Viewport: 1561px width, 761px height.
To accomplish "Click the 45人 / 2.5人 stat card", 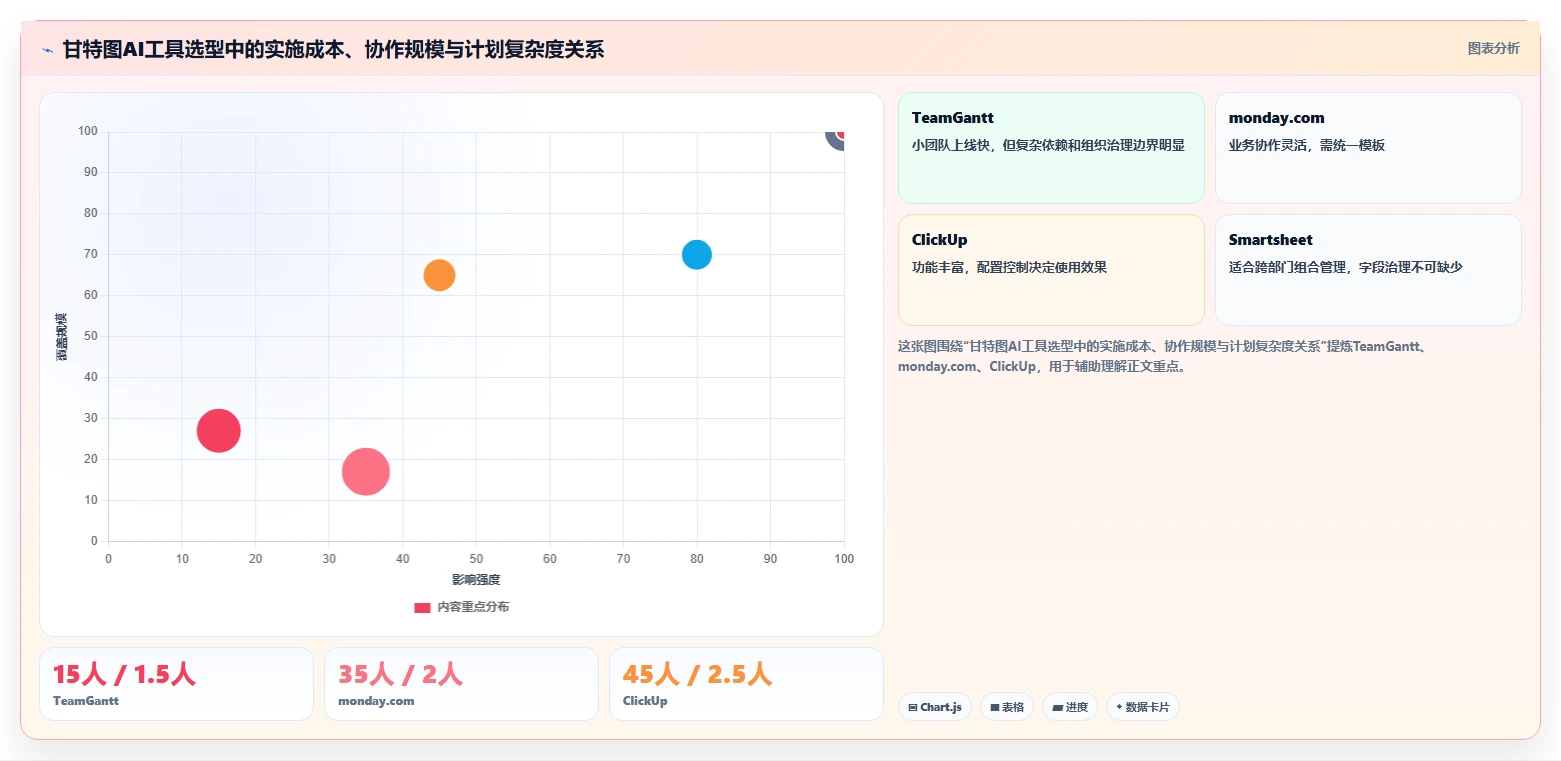I will (746, 684).
